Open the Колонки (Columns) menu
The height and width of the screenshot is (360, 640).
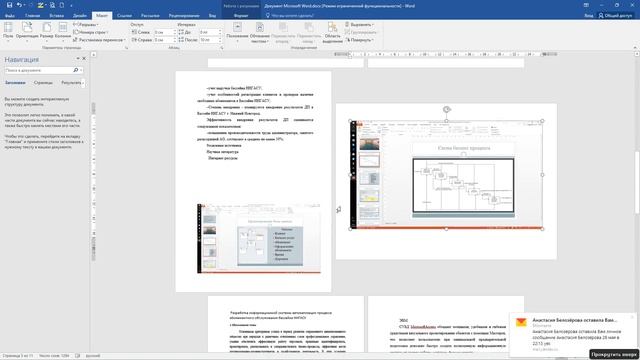click(63, 32)
